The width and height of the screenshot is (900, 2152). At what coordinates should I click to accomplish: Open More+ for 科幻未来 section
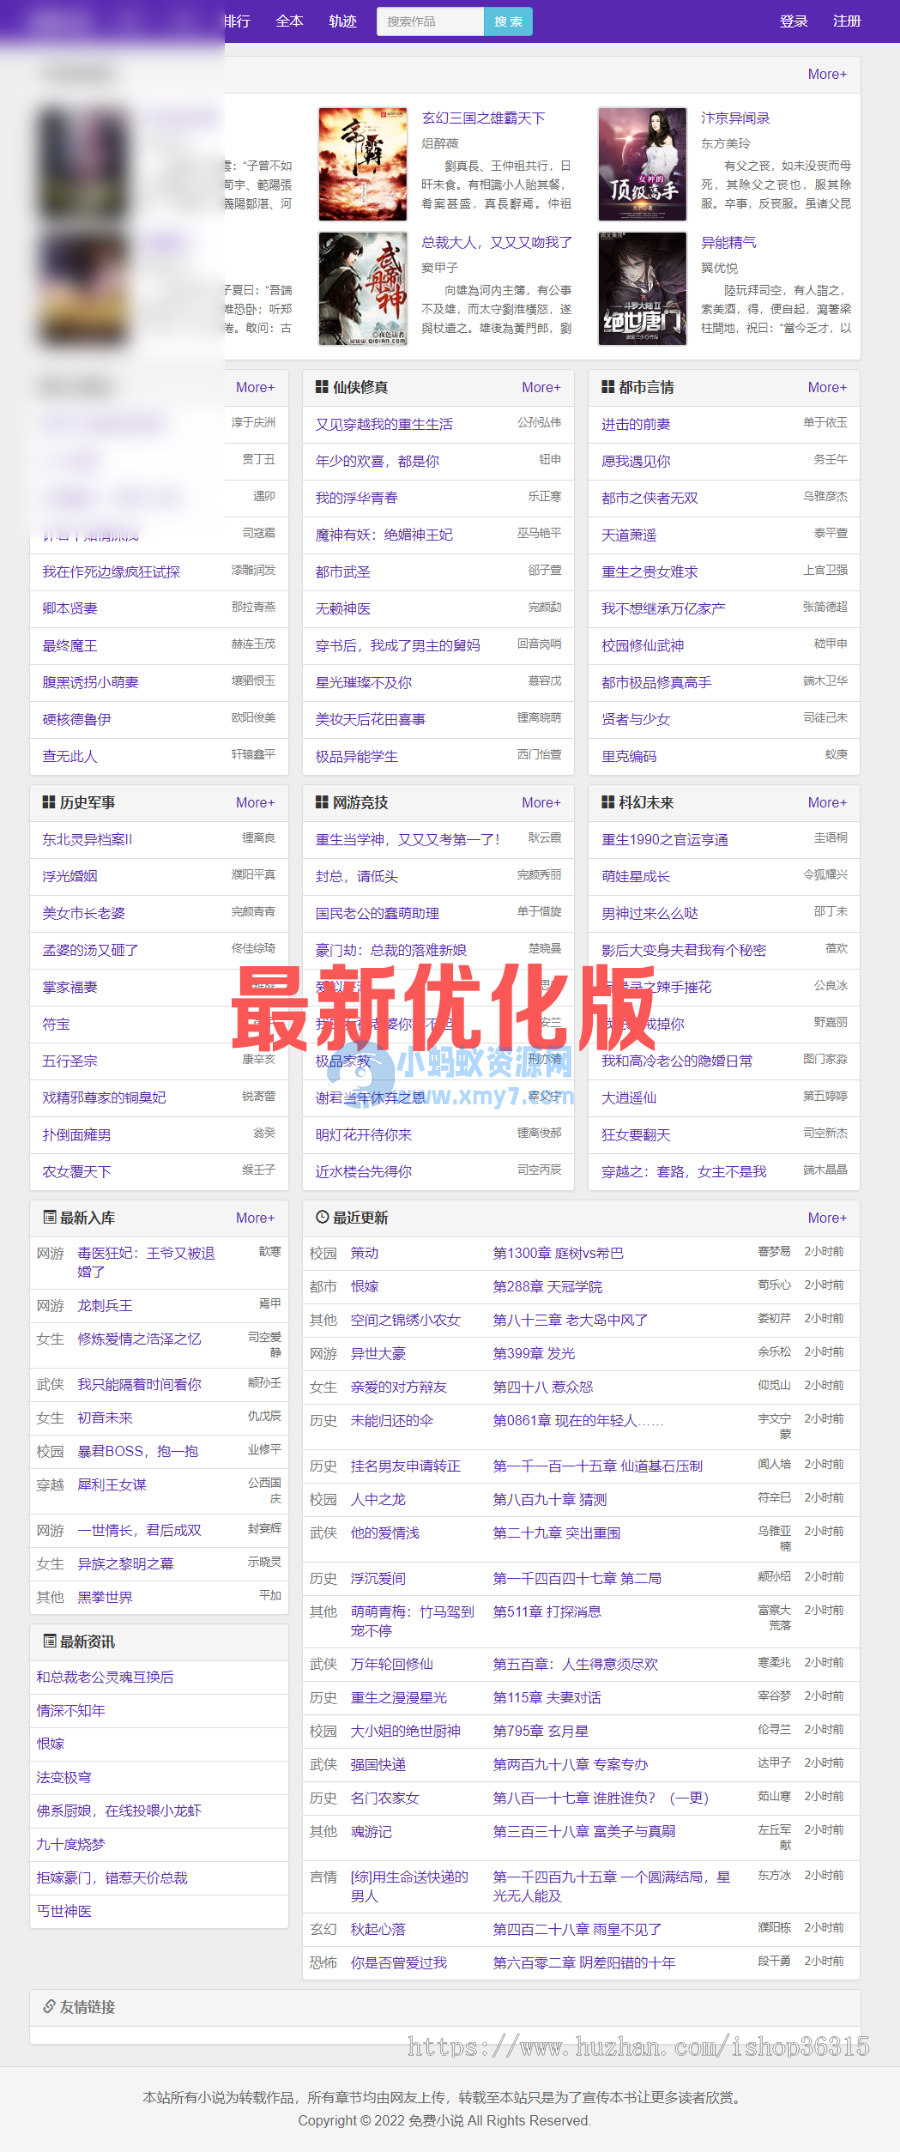tap(827, 802)
